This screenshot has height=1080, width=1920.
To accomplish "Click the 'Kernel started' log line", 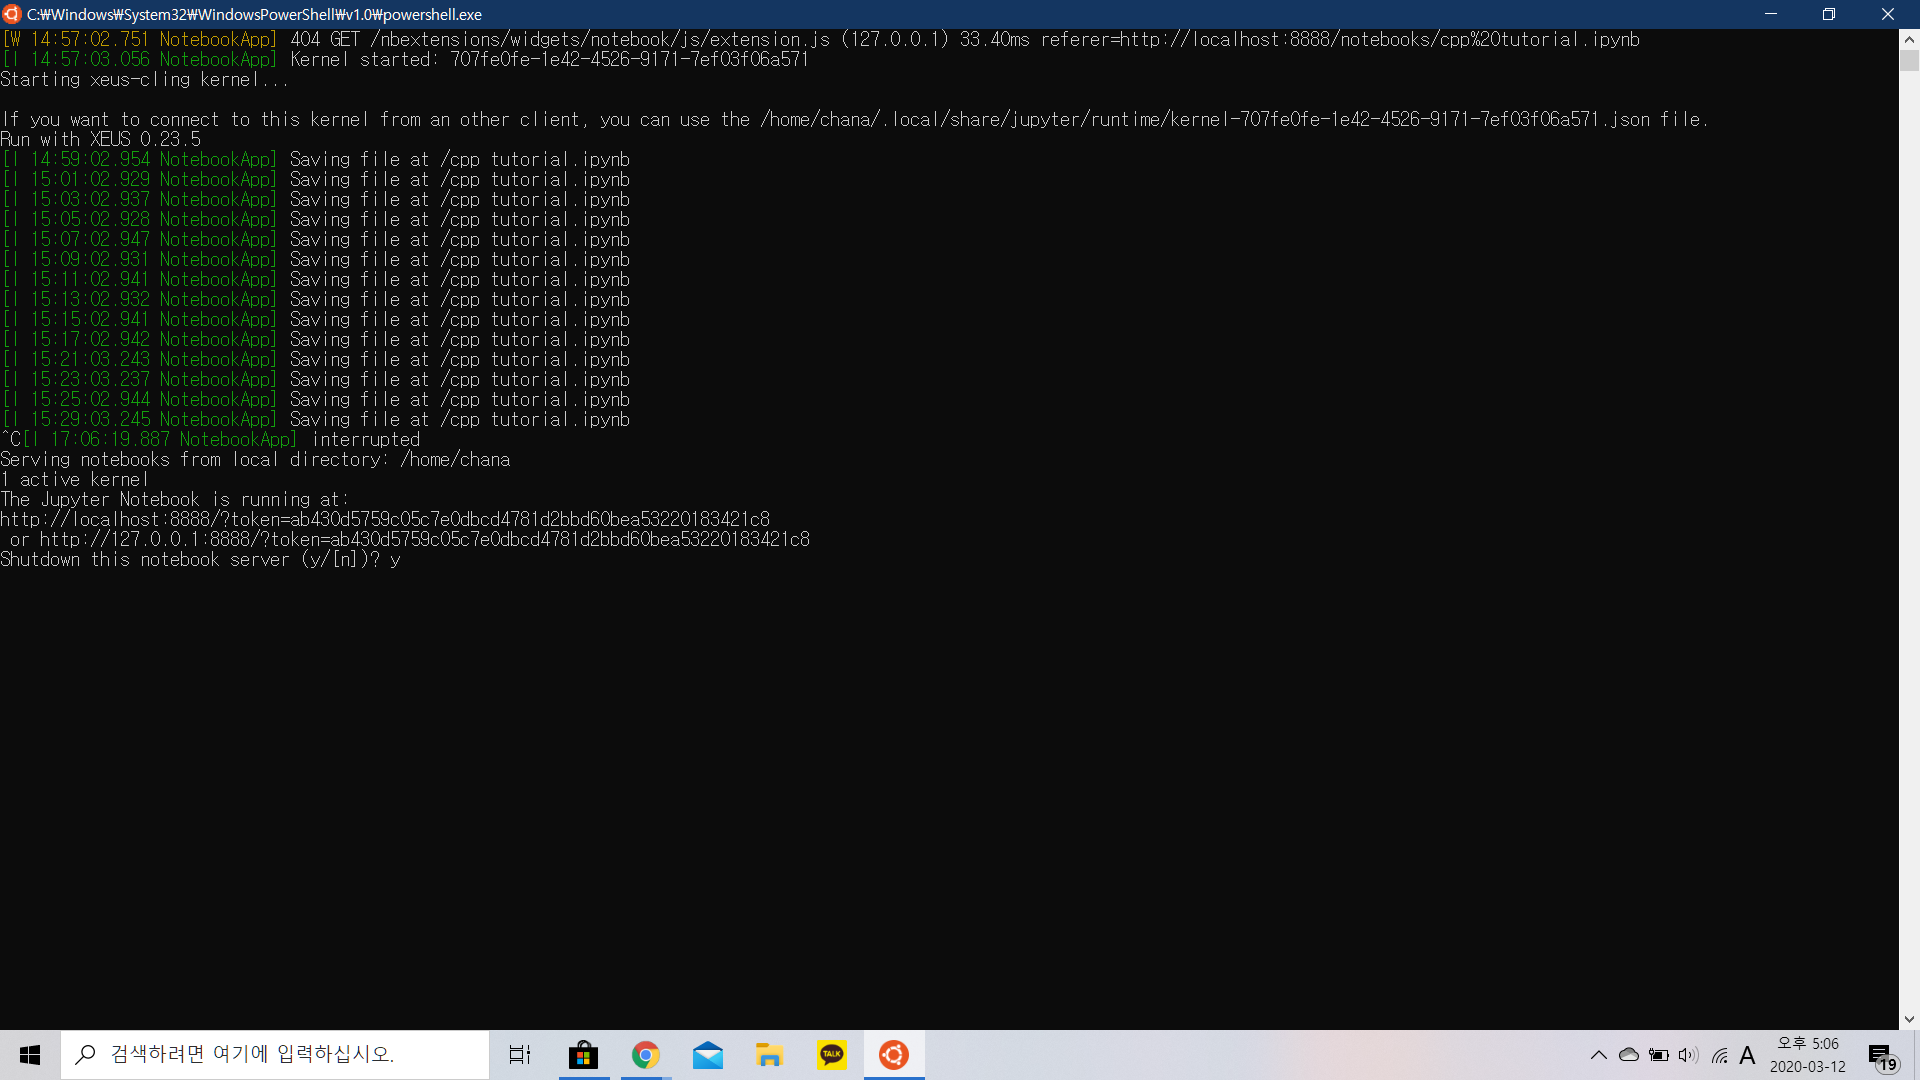I will (x=405, y=60).
